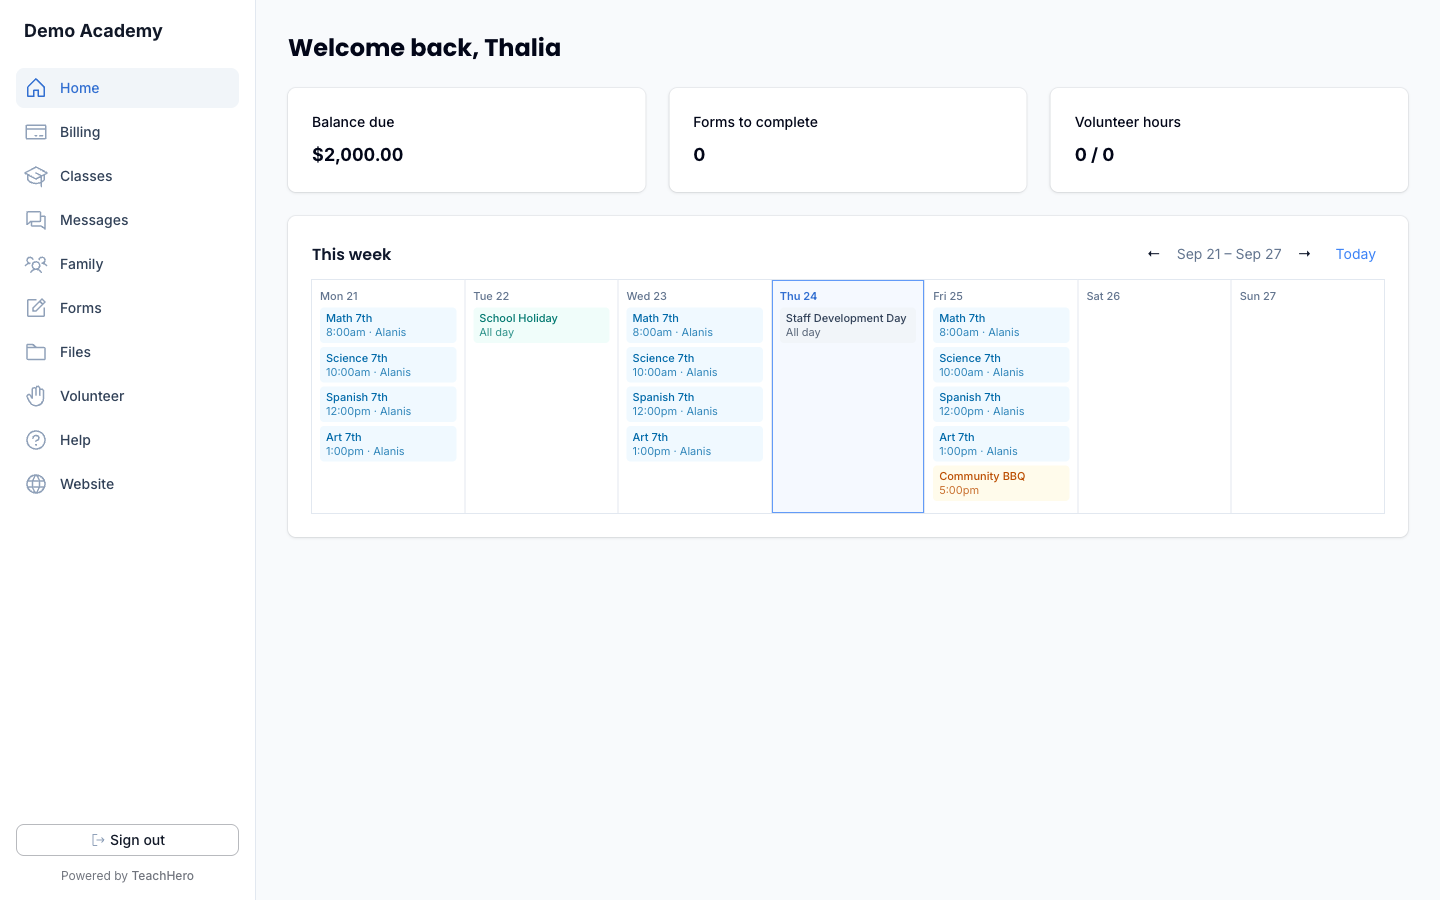The image size is (1440, 900).
Task: Open the Community BBQ event
Action: click(x=1001, y=483)
